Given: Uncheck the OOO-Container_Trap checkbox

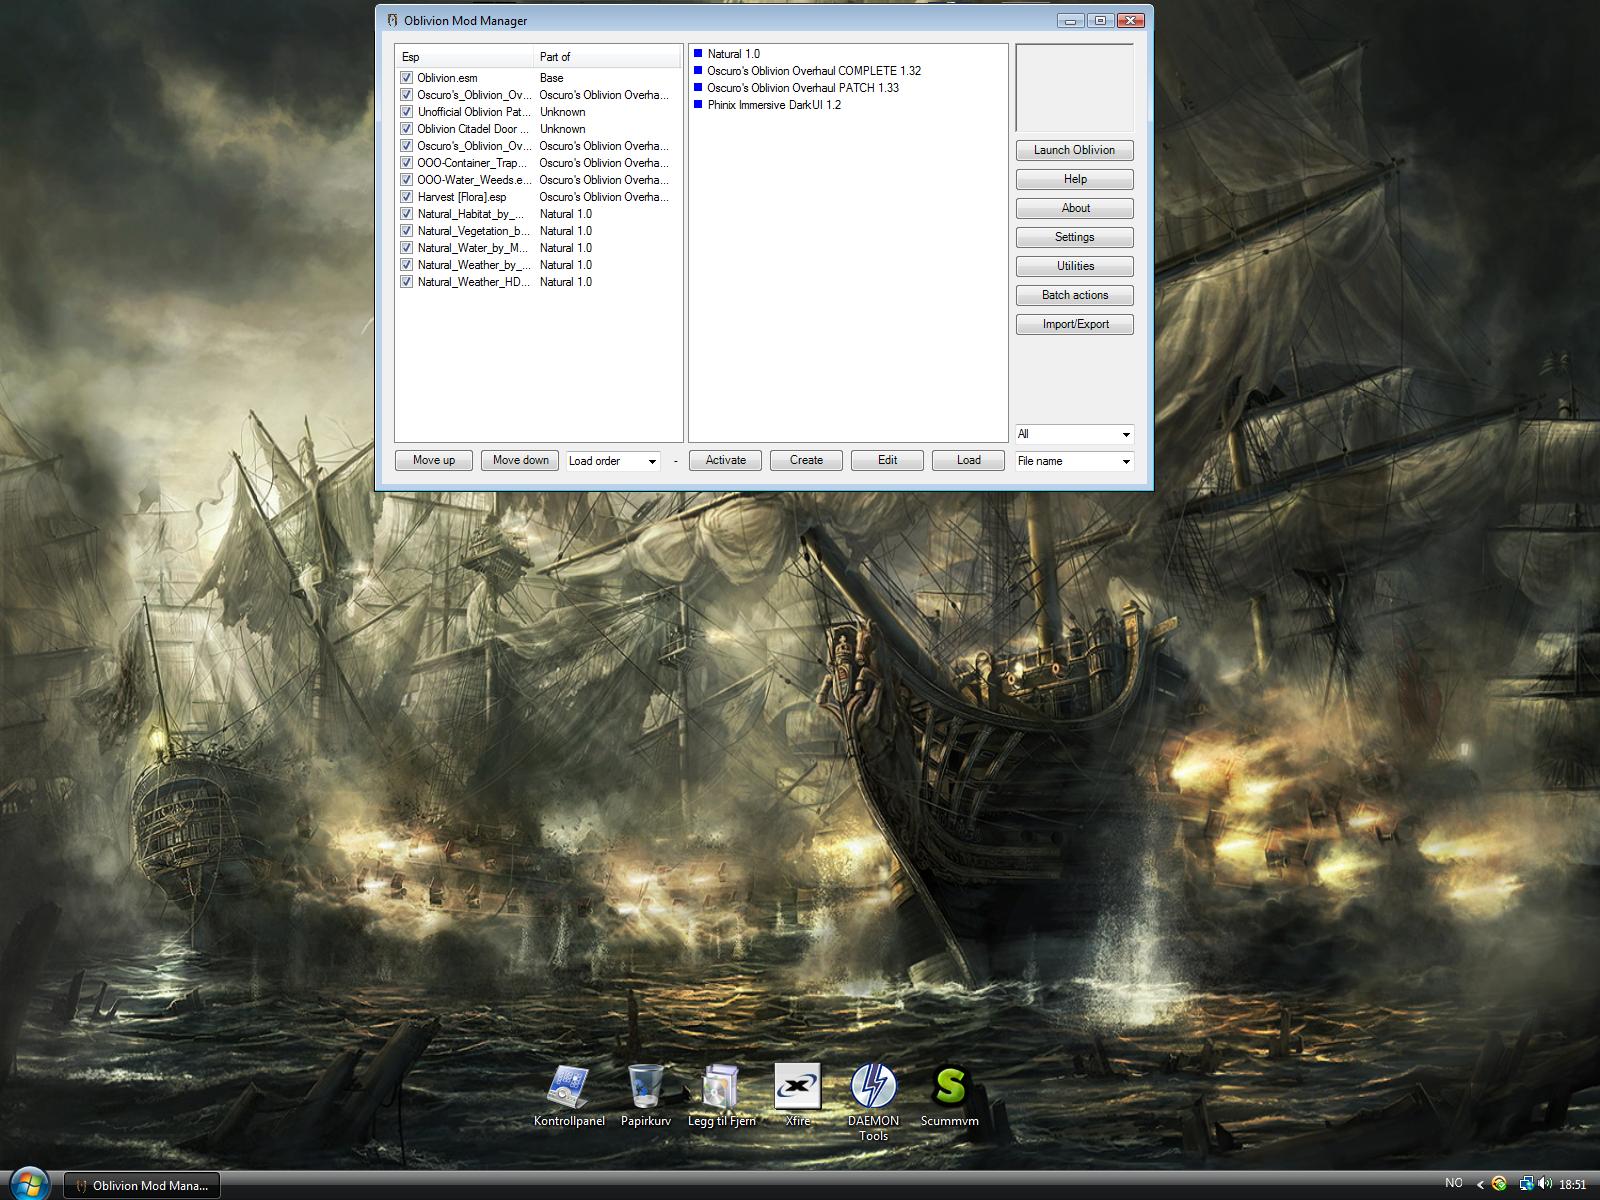Looking at the screenshot, I should pyautogui.click(x=406, y=163).
